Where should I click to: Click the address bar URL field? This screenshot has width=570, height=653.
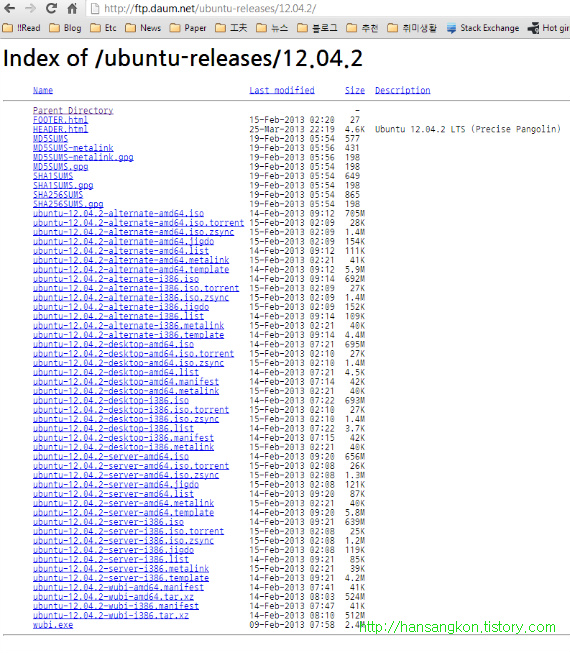(329, 8)
